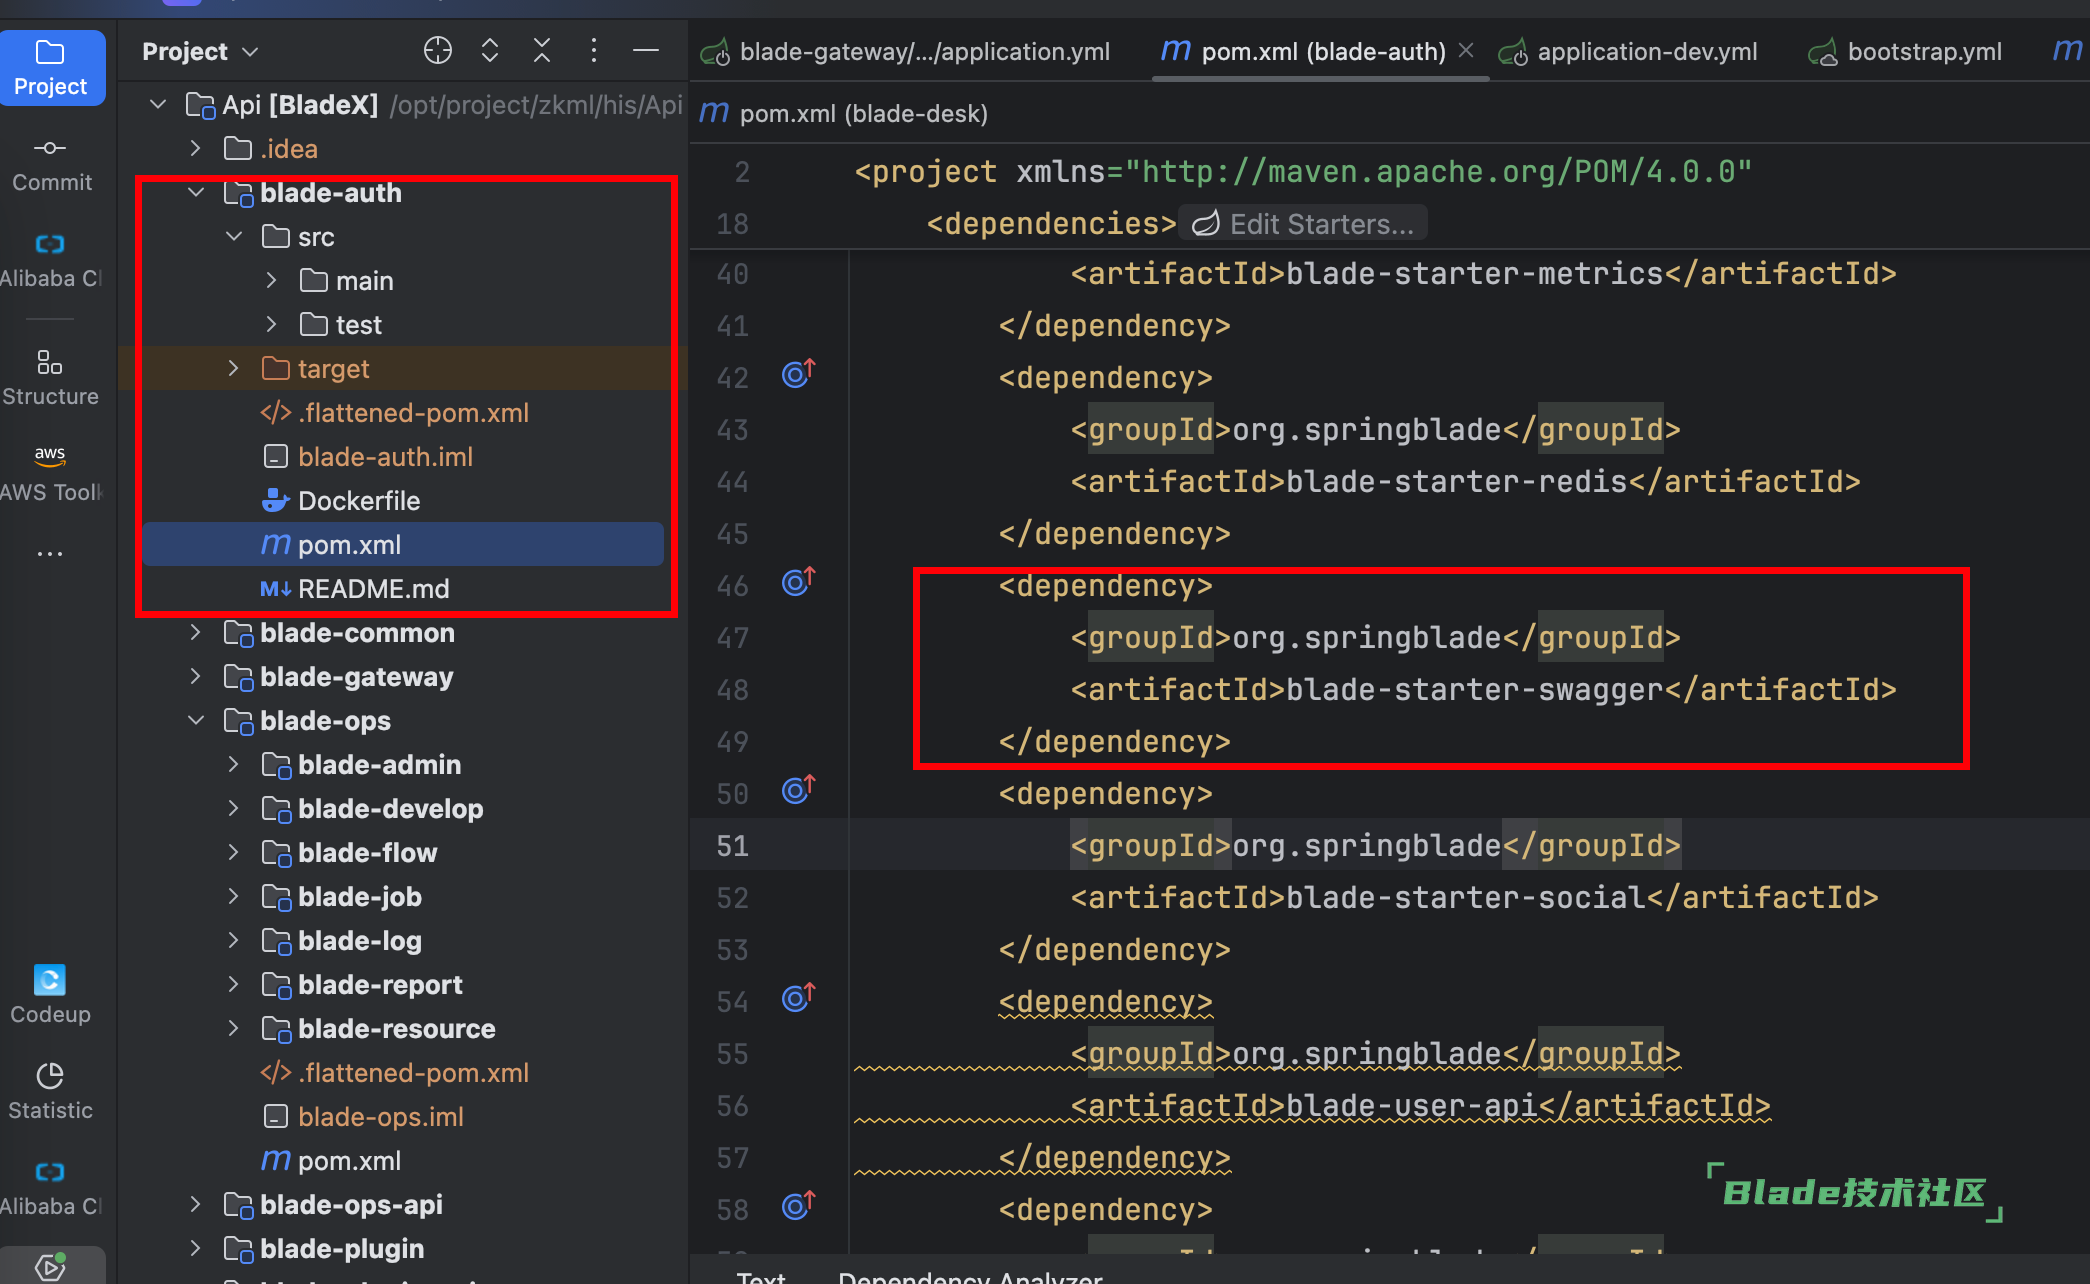Click blade-starter-social artifactId on line 52

pos(1465,897)
